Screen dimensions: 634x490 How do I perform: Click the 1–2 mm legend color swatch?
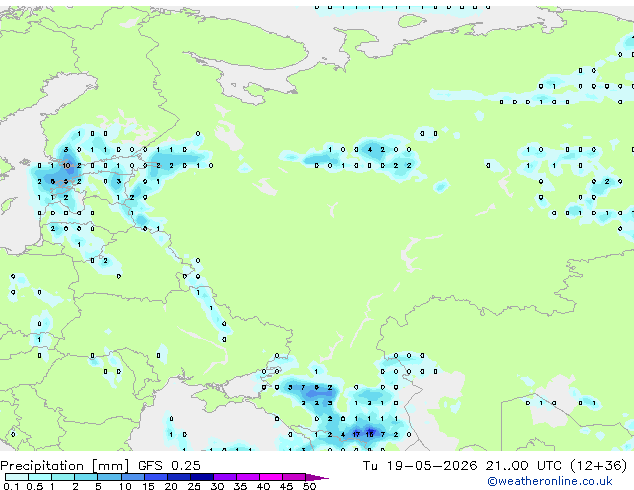[x=63, y=477]
